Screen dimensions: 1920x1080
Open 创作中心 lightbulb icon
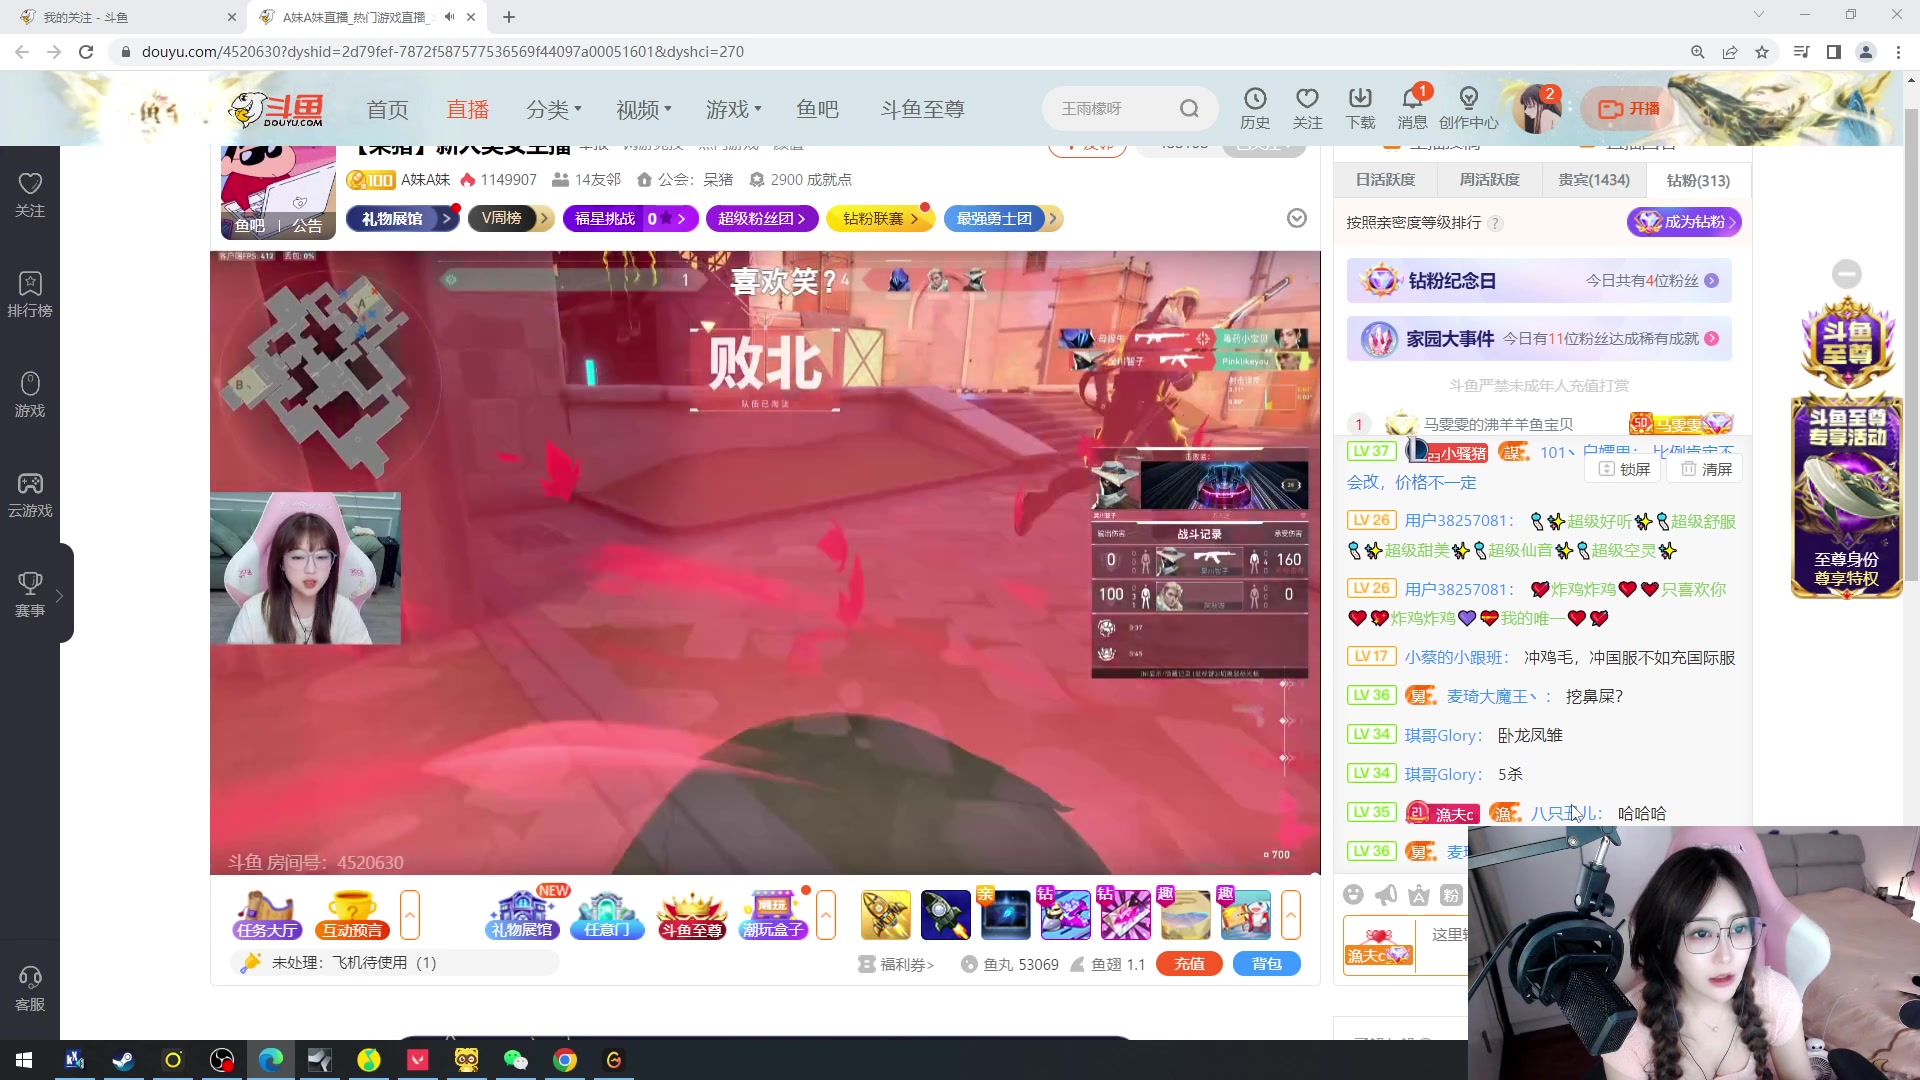tap(1468, 108)
